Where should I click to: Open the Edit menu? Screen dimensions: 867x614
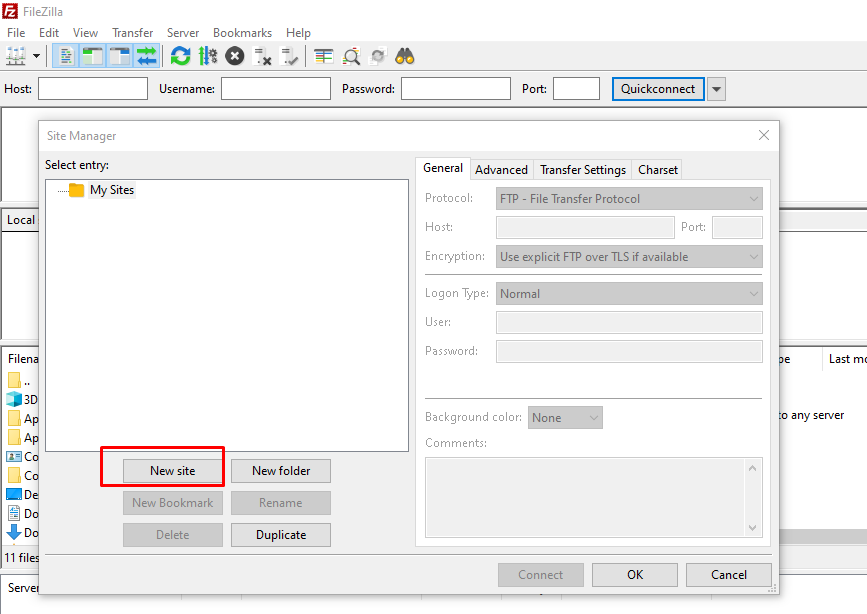coord(49,33)
